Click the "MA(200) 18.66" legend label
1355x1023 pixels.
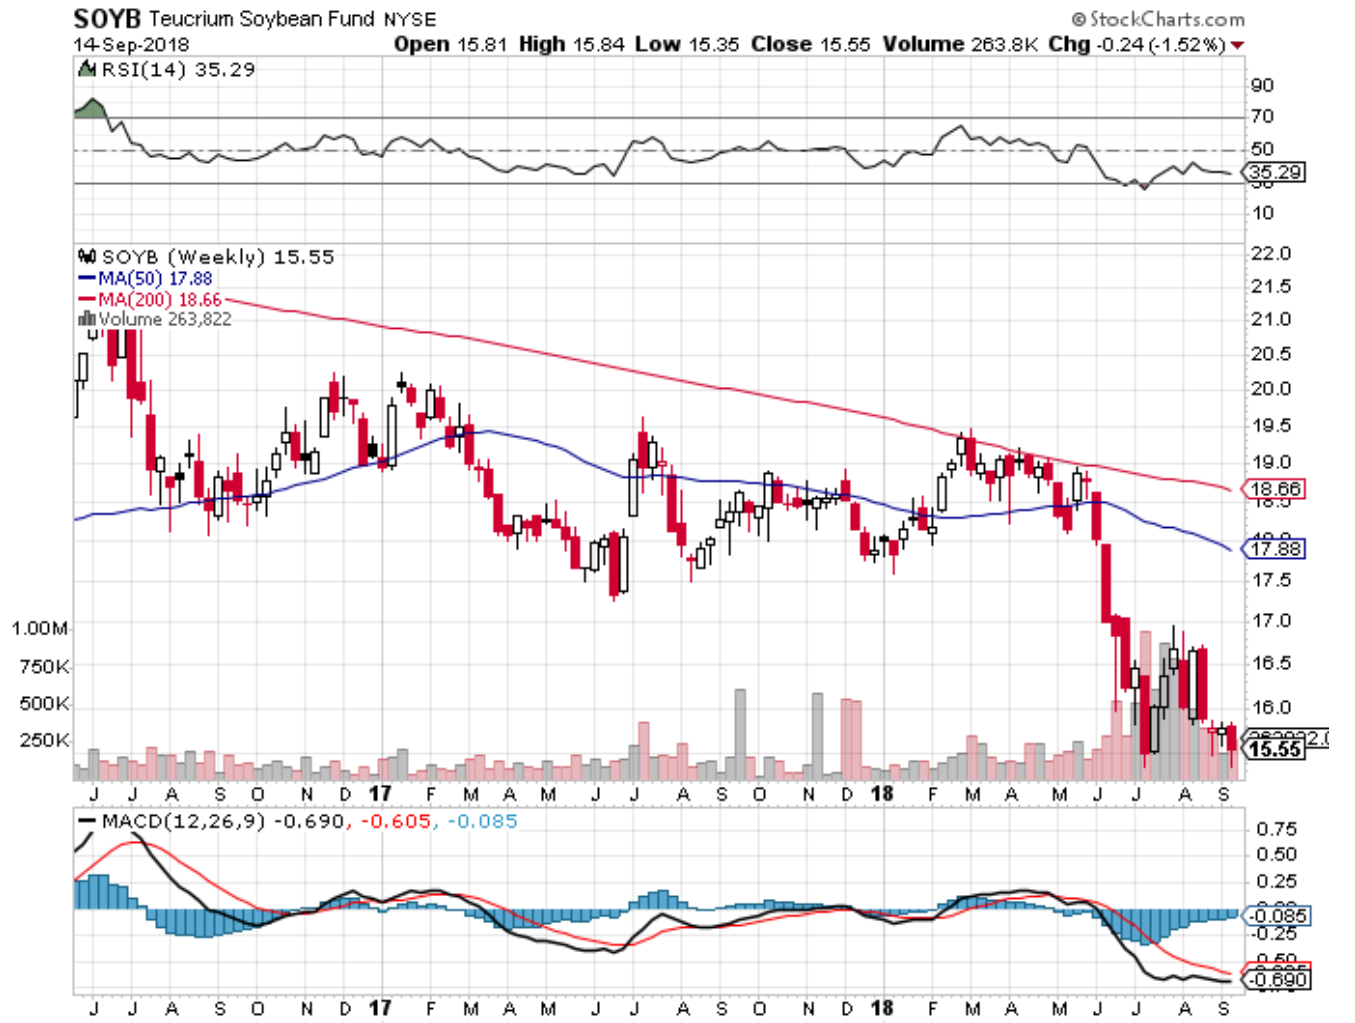(160, 300)
